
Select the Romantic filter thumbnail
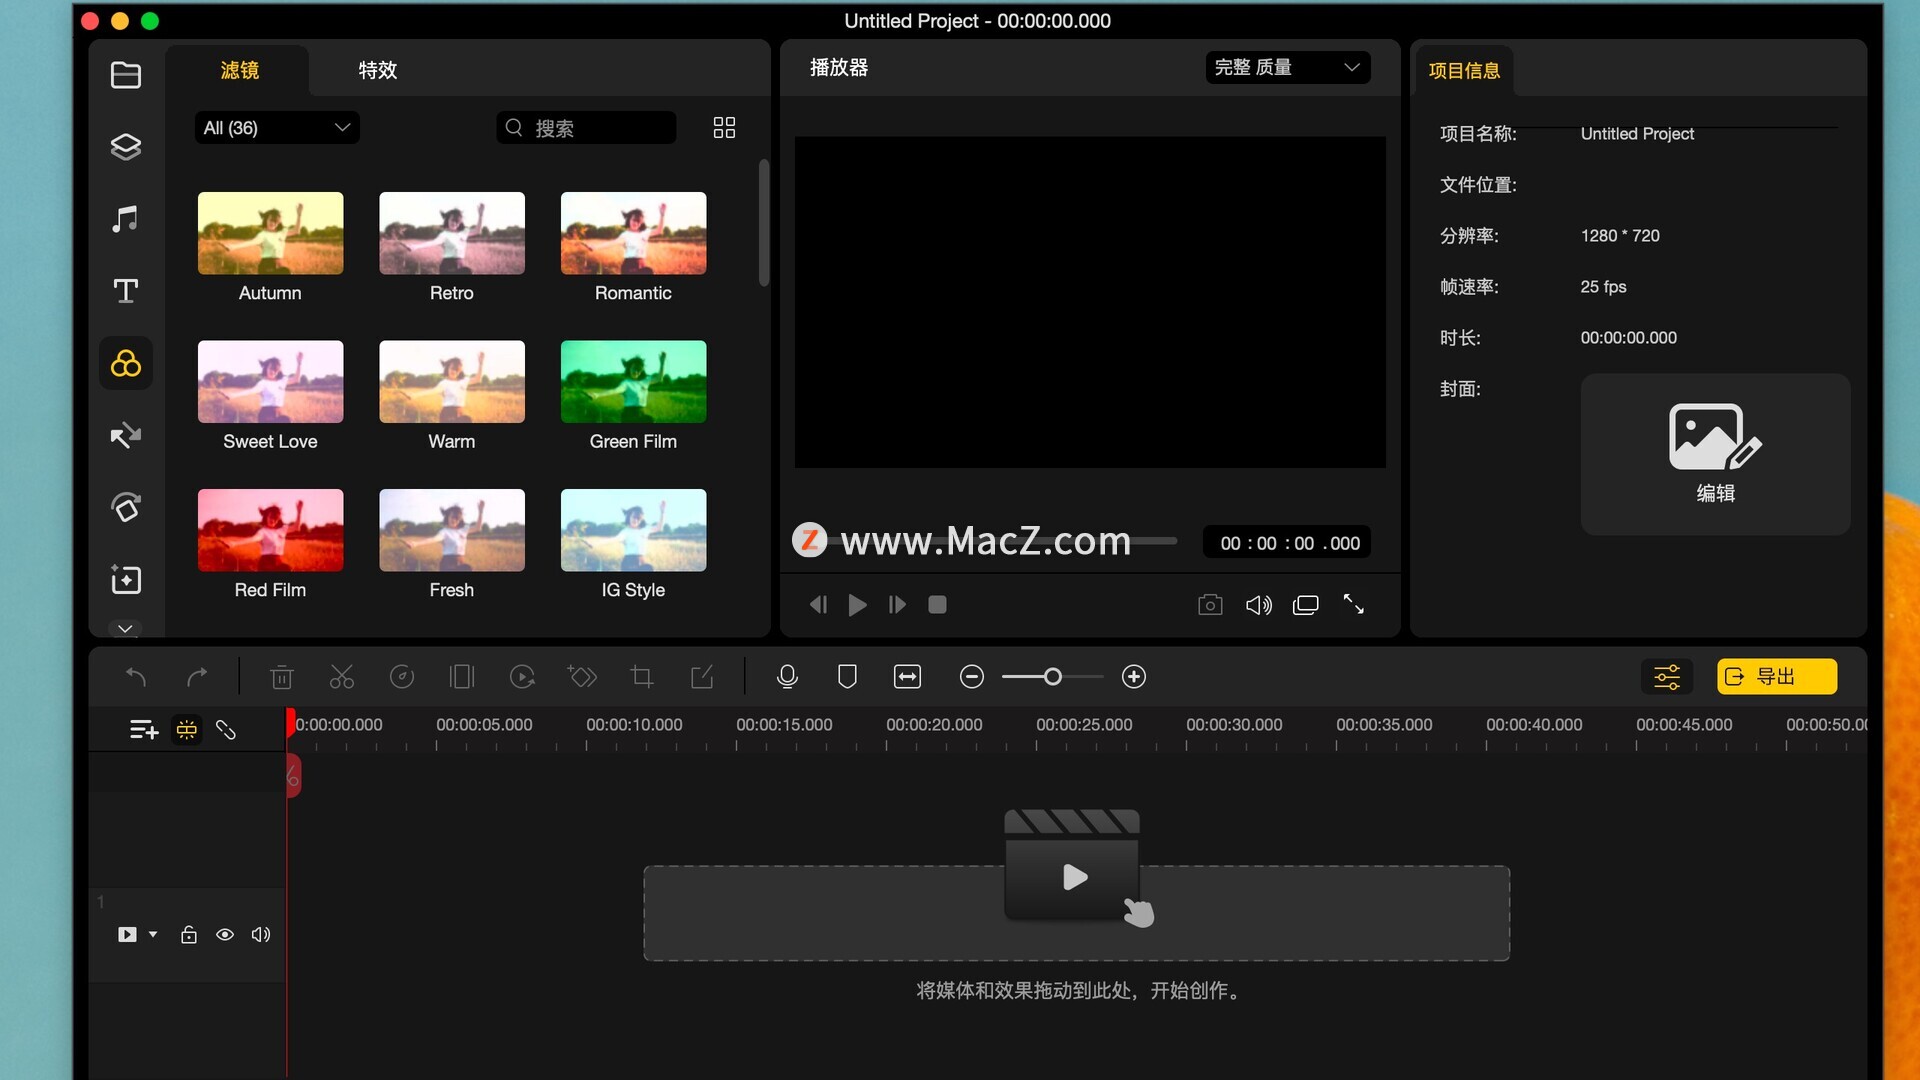tap(633, 233)
